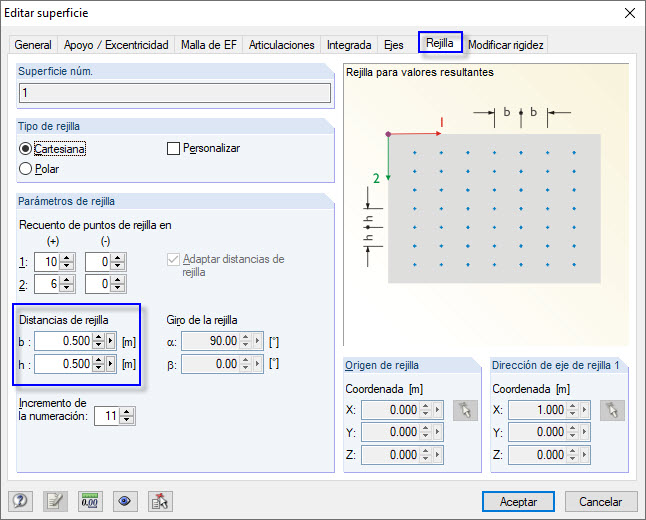The image size is (646, 520).
Task: Expand the Origen Y arrow menu
Action: click(438, 432)
